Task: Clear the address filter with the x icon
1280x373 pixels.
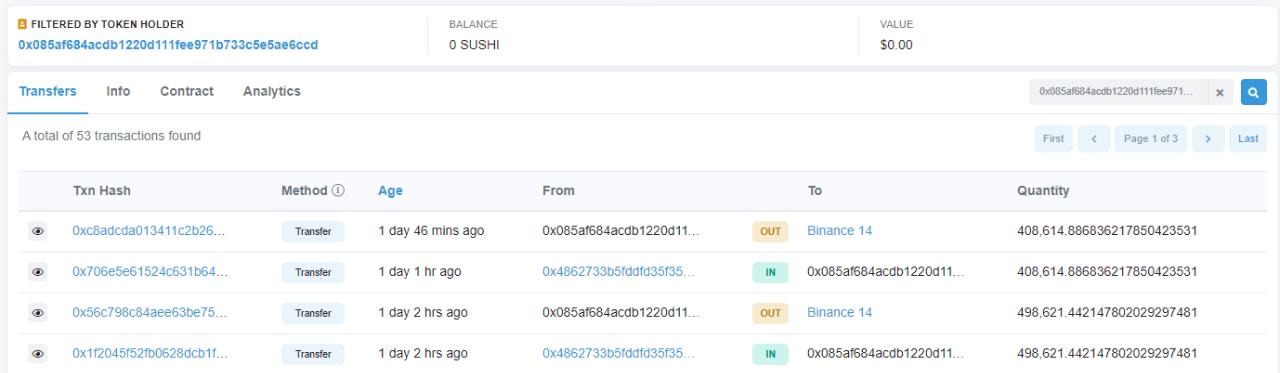Action: [x=1221, y=92]
